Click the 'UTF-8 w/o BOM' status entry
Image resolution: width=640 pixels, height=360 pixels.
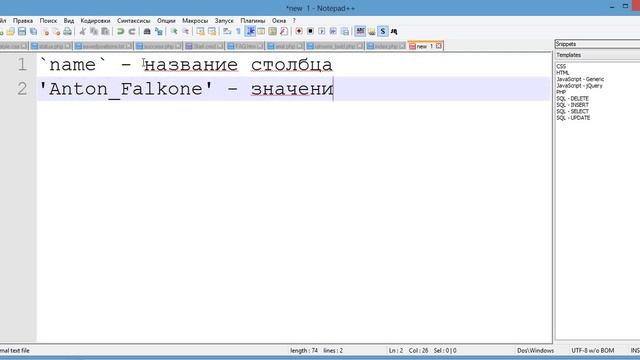point(592,351)
